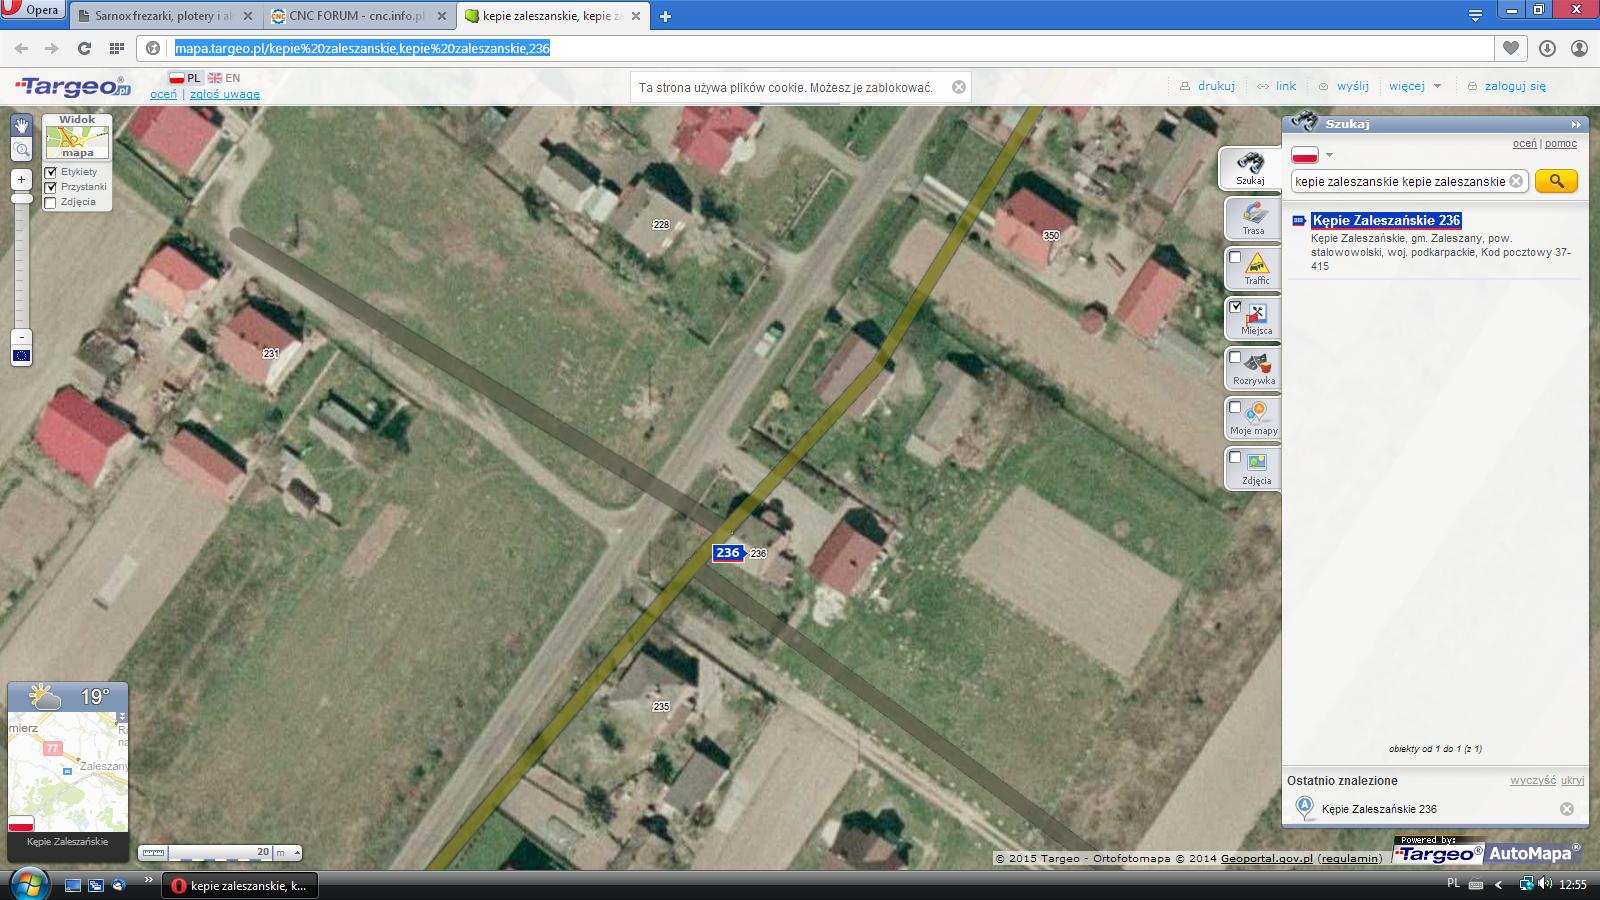The height and width of the screenshot is (900, 1600).
Task: Open the Traffic warning-sign icon
Action: (x=1257, y=266)
